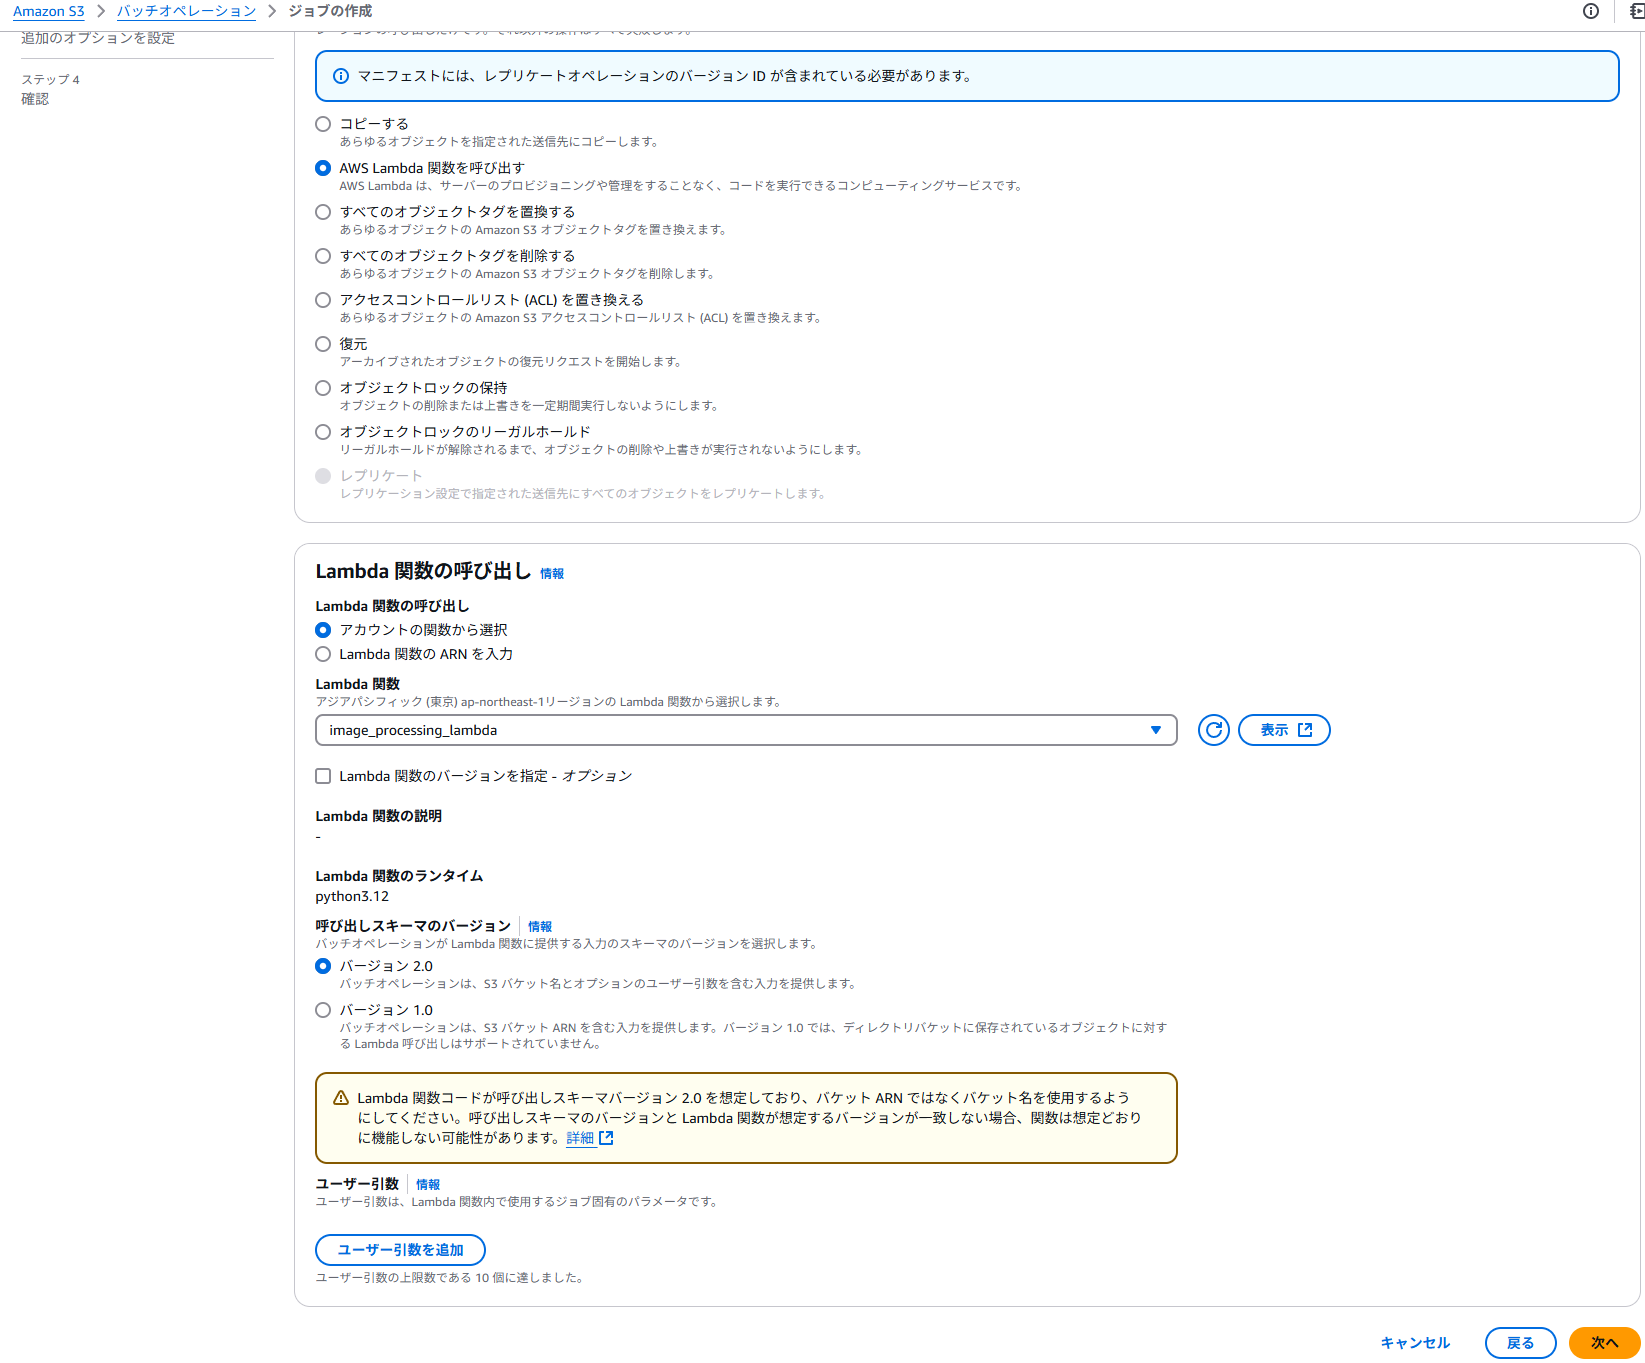Open バッチオペレーション breadcrumb link
The width and height of the screenshot is (1645, 1363).
187,11
